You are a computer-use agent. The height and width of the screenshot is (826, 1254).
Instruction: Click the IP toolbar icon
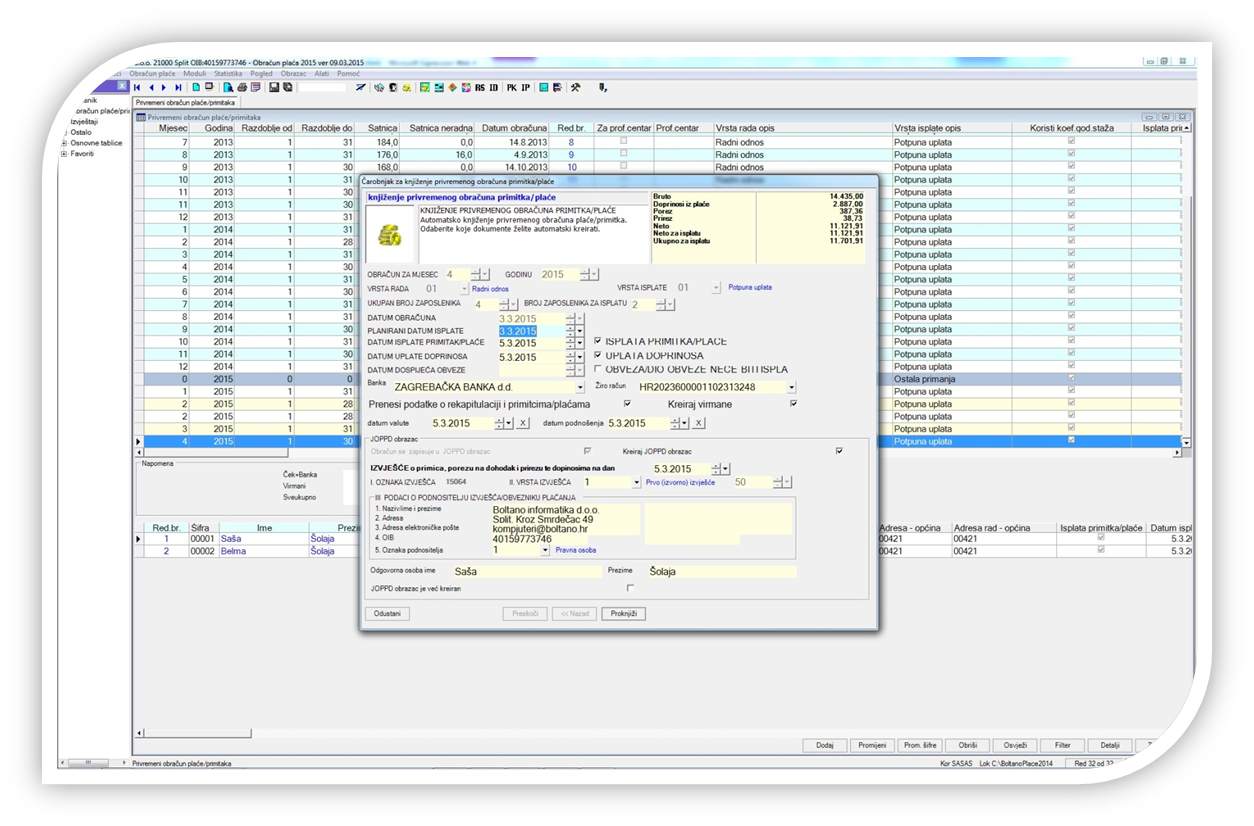tap(526, 88)
